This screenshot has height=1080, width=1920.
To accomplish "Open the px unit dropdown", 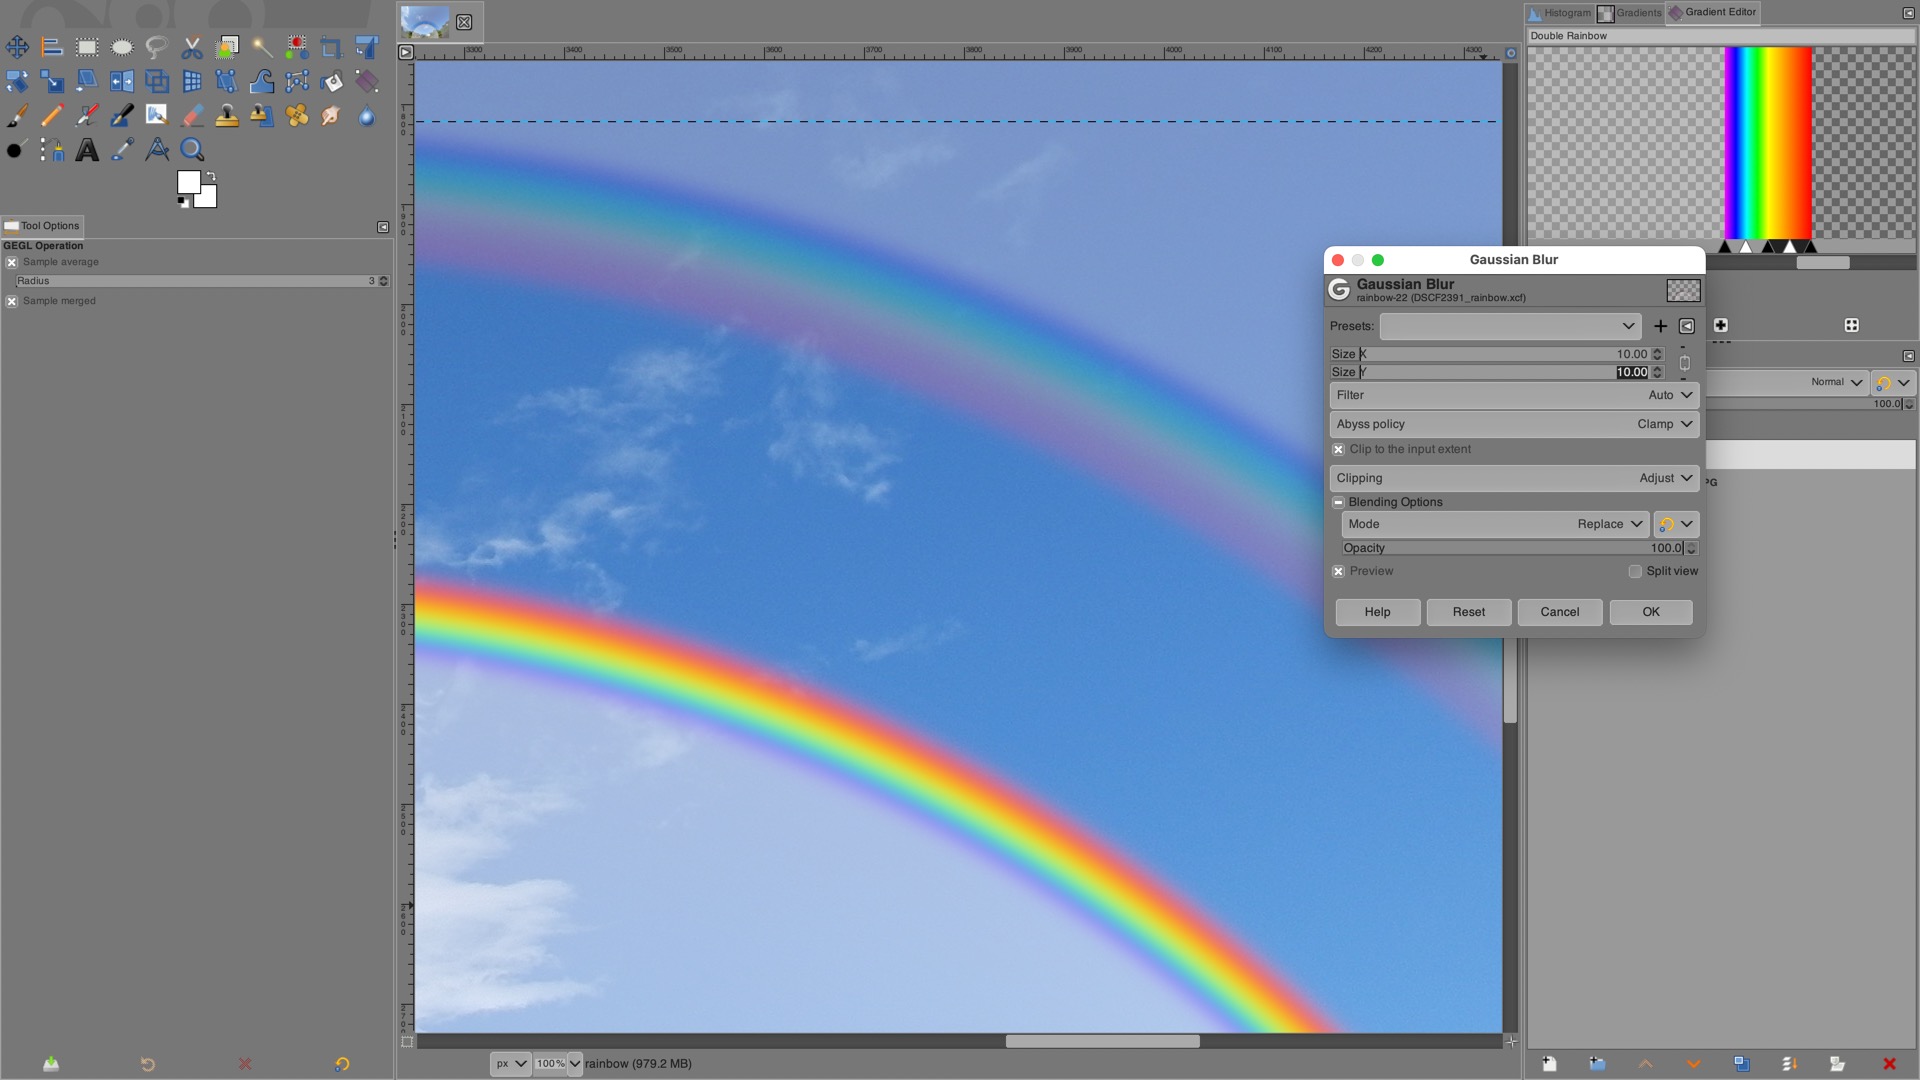I will 510,1064.
